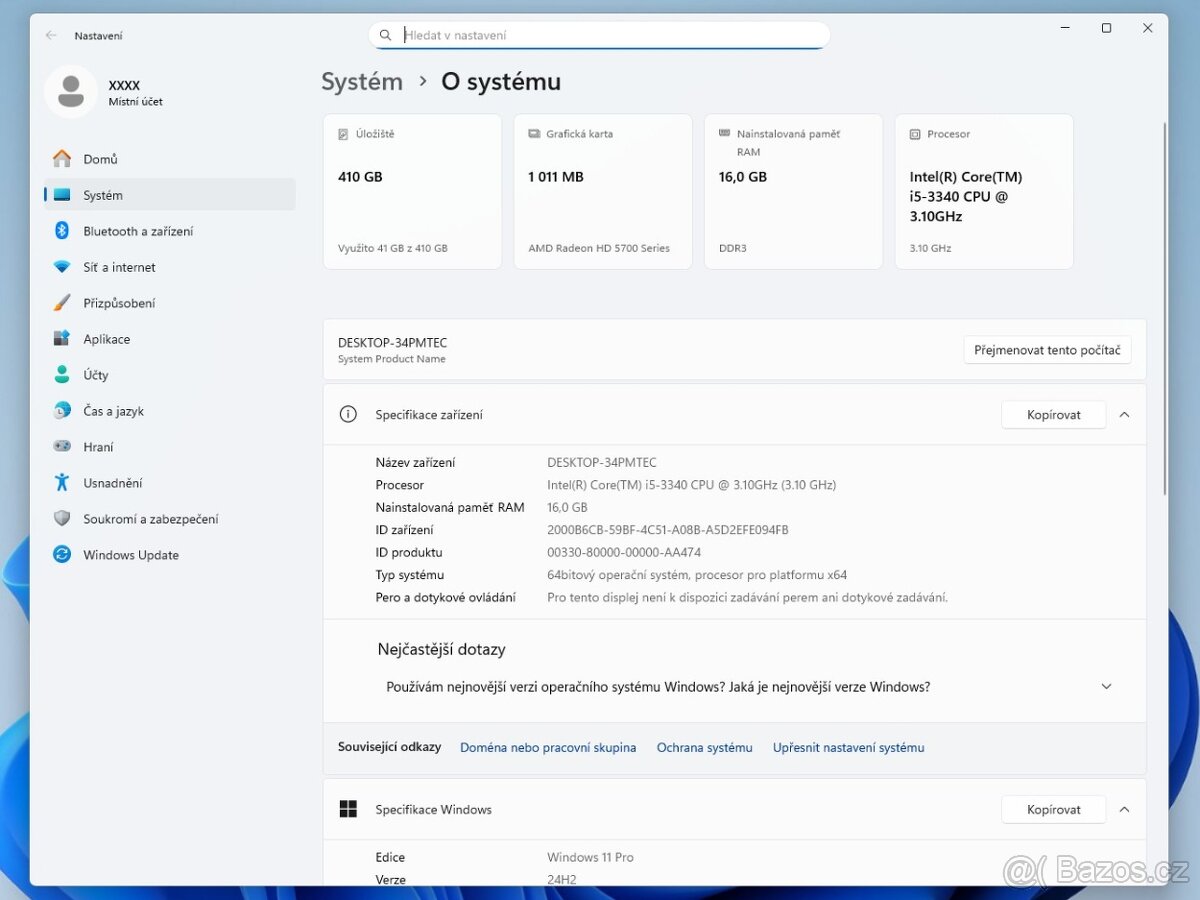
Task: Select Systém in the breadcrumb
Action: click(x=362, y=81)
